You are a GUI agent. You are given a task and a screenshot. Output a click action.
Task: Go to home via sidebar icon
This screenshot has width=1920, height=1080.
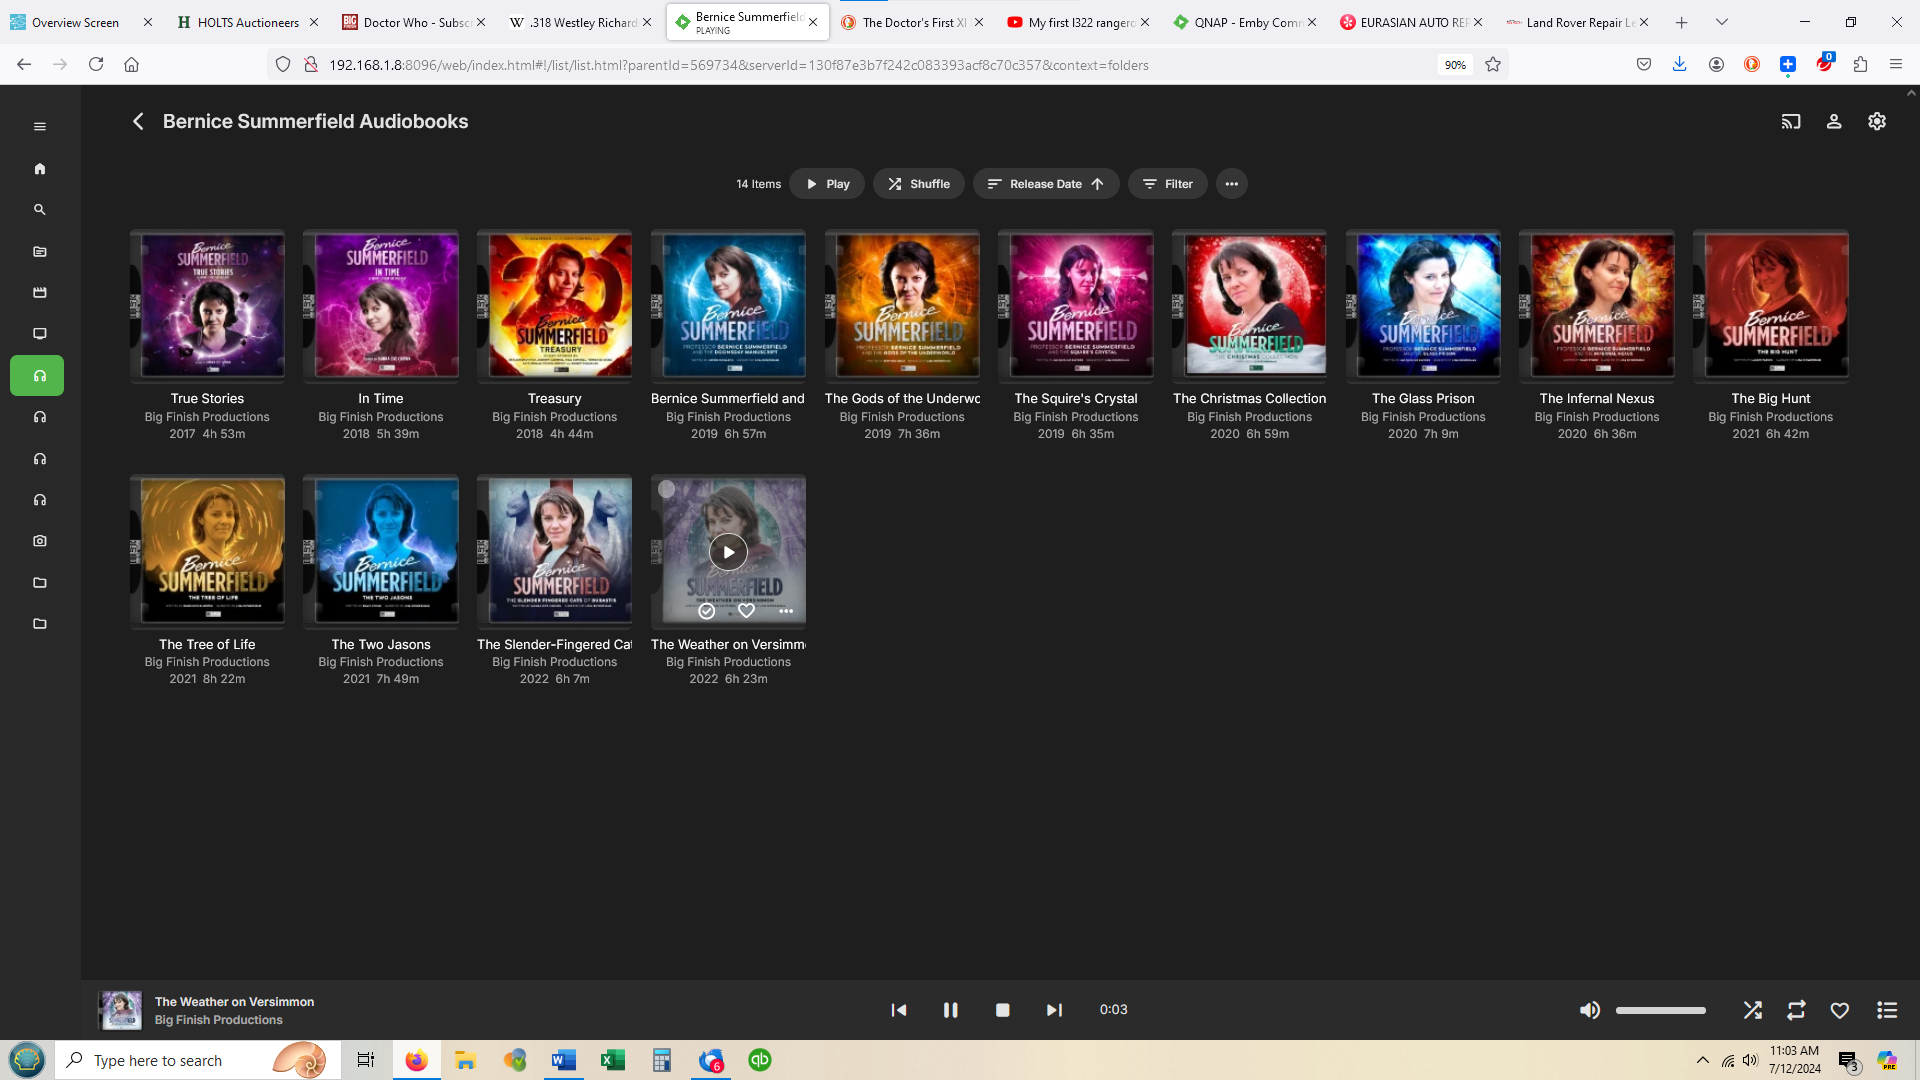[x=40, y=169]
